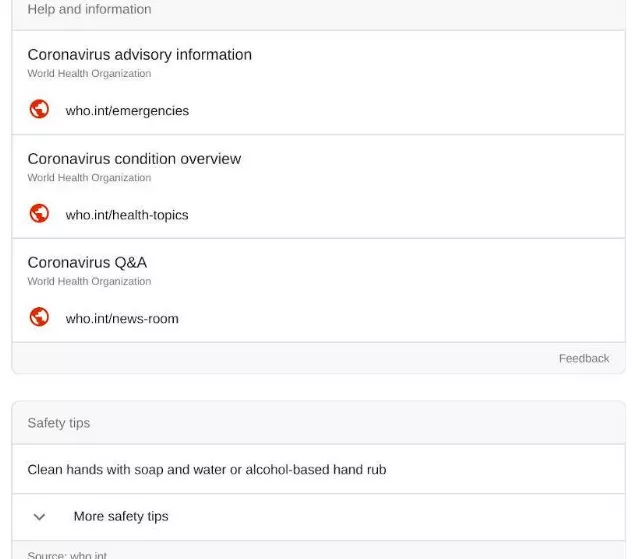The width and height of the screenshot is (640, 559).
Task: Click the Help and information header
Action: (318, 12)
